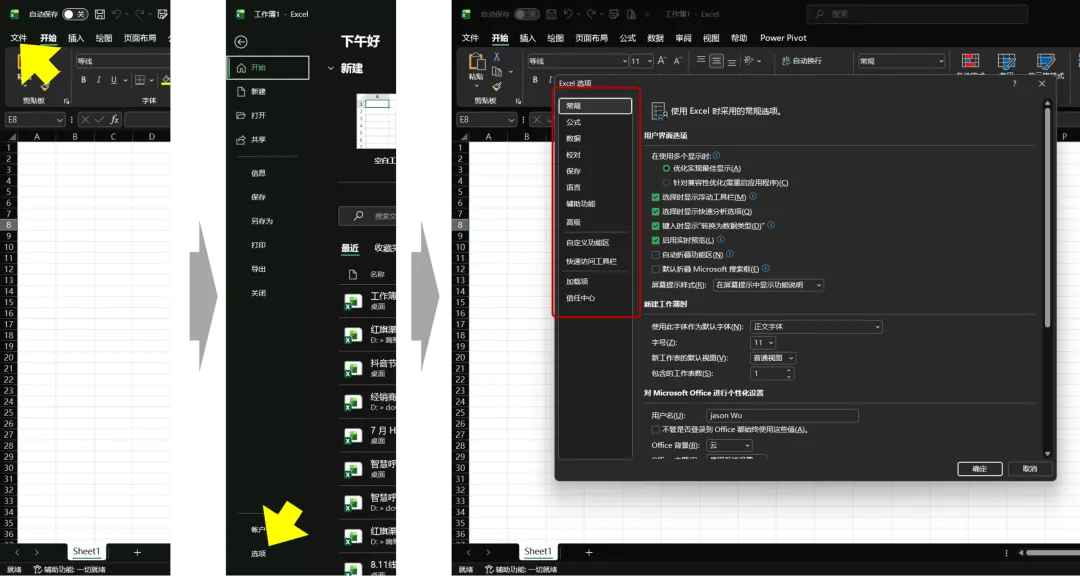Click the help question mark in the Excel 选项 dialog
Image resolution: width=1080 pixels, height=576 pixels.
coord(1015,83)
